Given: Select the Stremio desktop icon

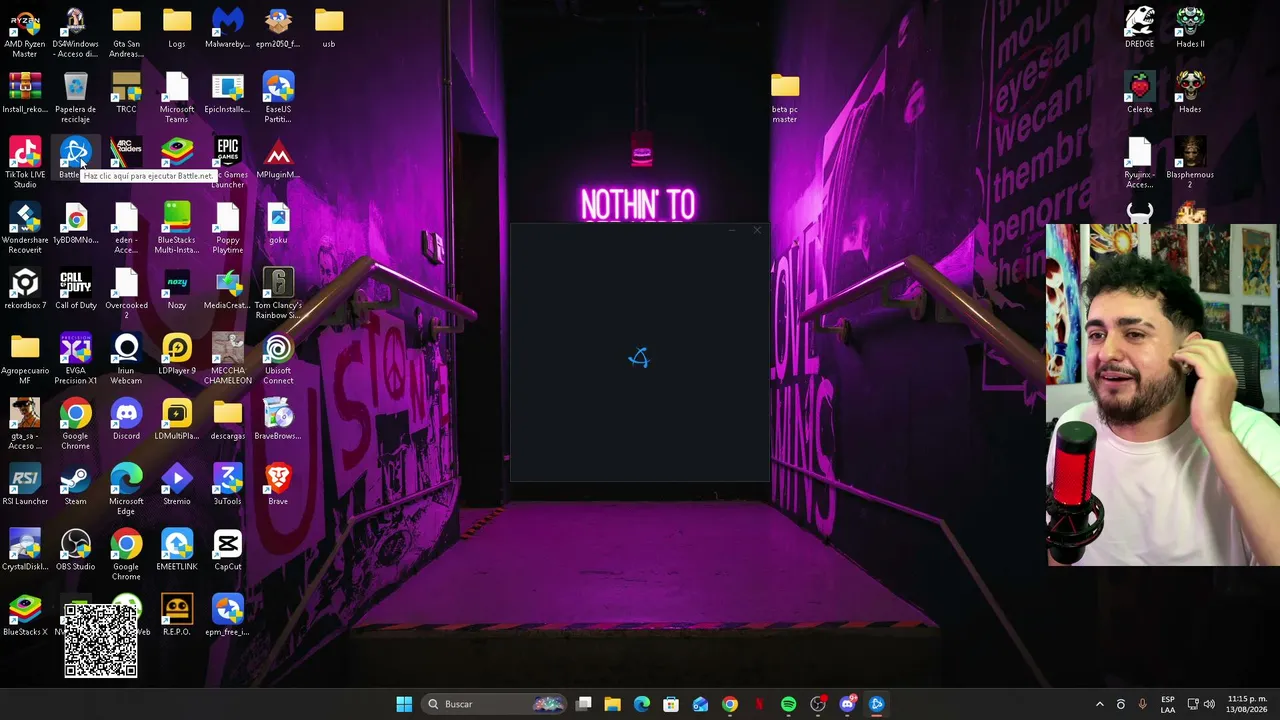Looking at the screenshot, I should coord(177,484).
